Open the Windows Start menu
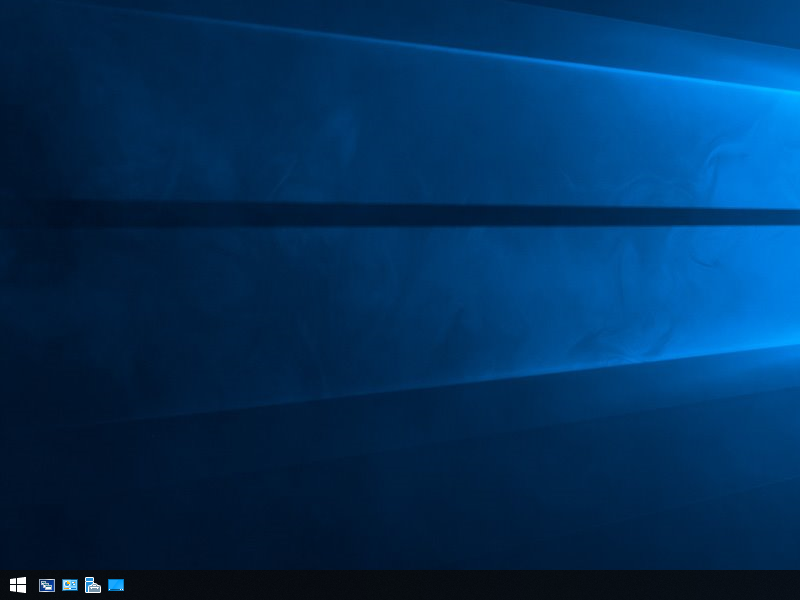Screen dimensions: 800x600 pyautogui.click(x=18, y=585)
